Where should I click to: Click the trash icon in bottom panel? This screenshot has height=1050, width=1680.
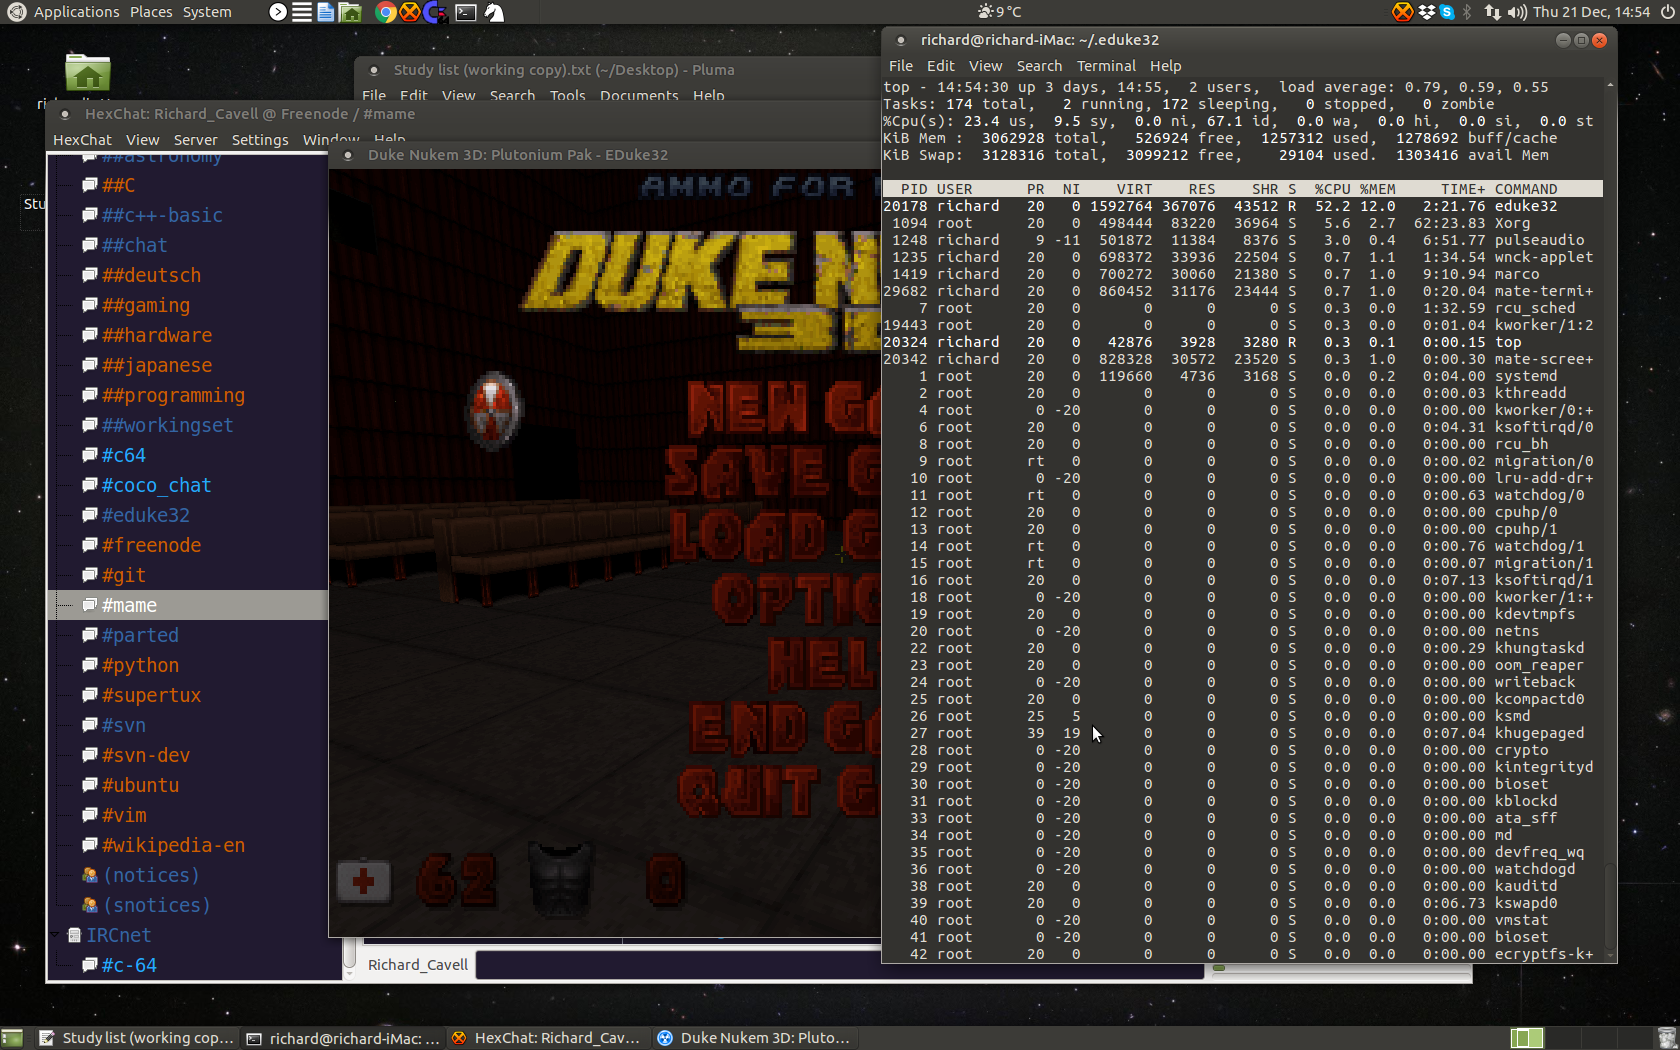coord(1667,1038)
